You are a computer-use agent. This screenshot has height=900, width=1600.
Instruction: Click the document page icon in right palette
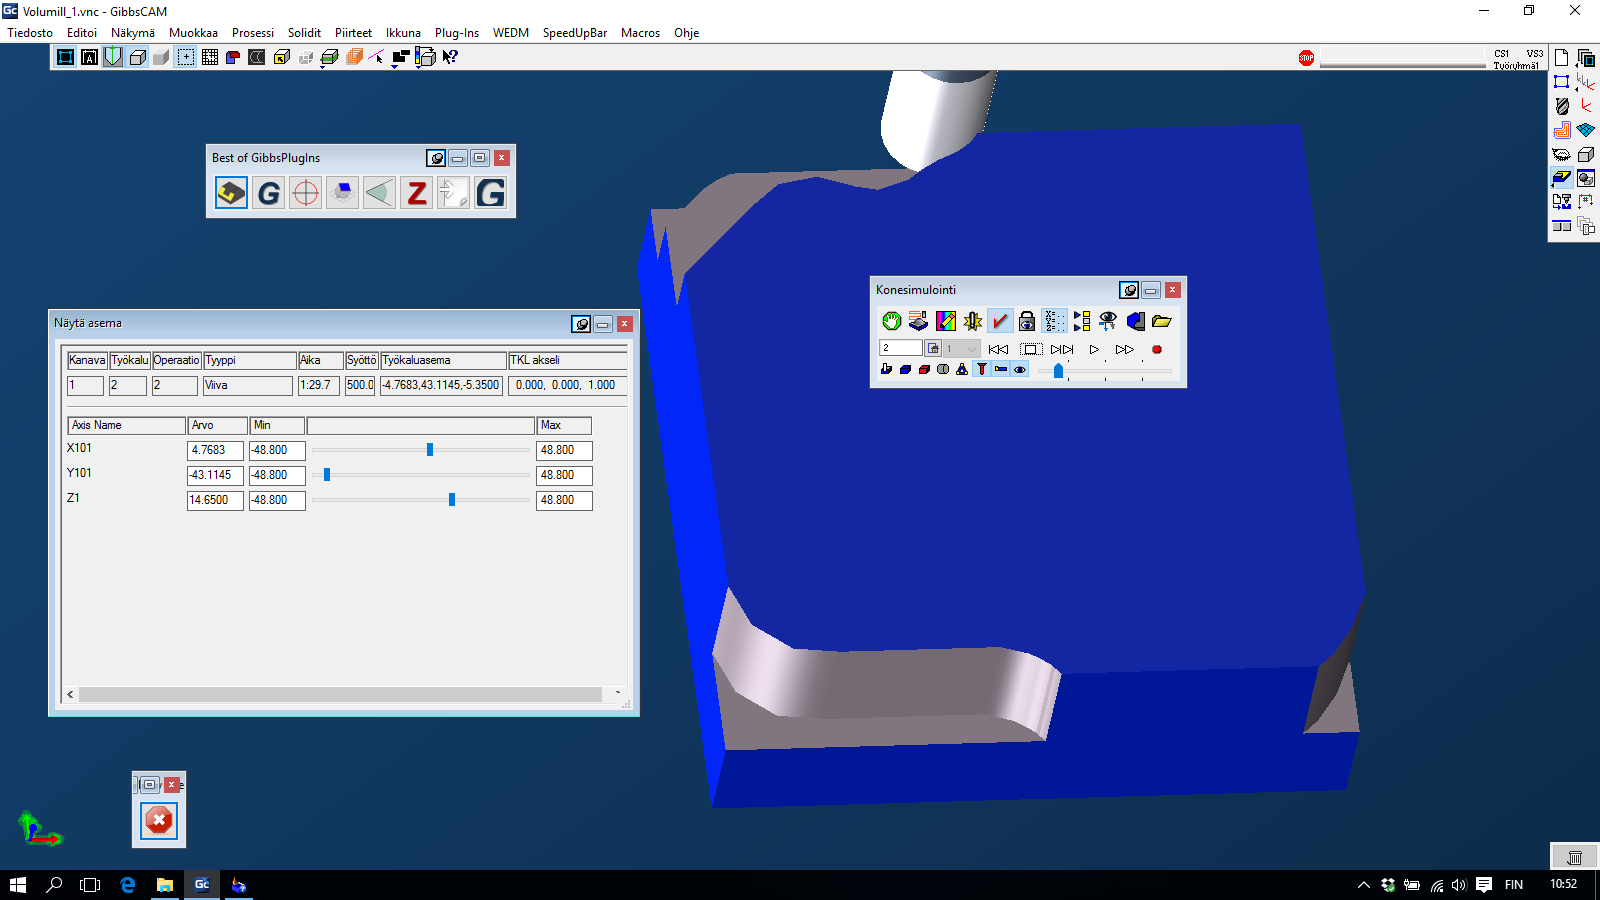click(x=1561, y=58)
